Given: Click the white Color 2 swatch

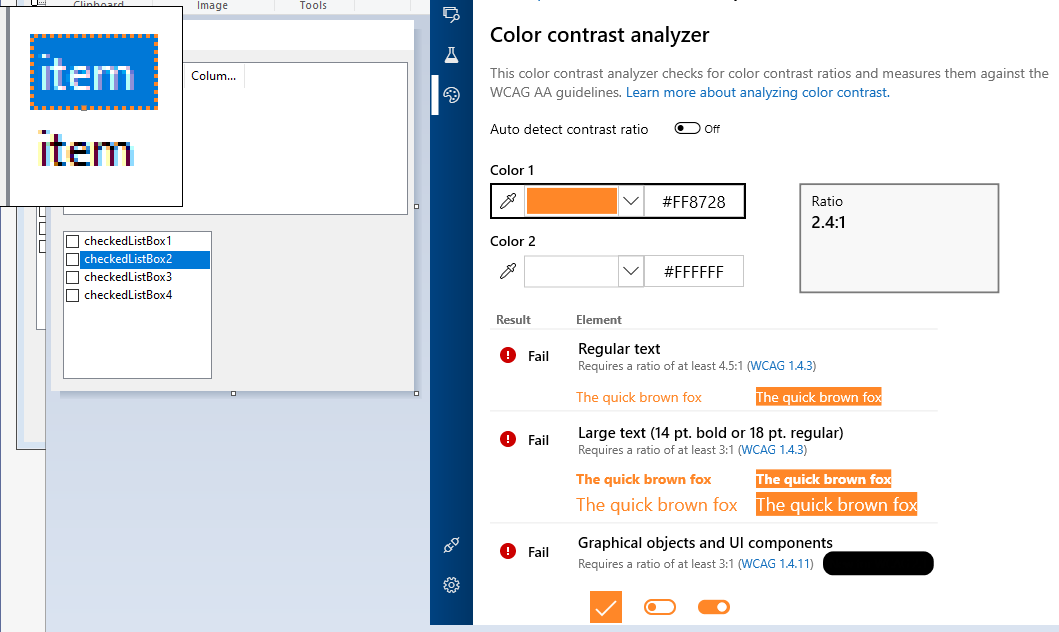Looking at the screenshot, I should coord(571,271).
